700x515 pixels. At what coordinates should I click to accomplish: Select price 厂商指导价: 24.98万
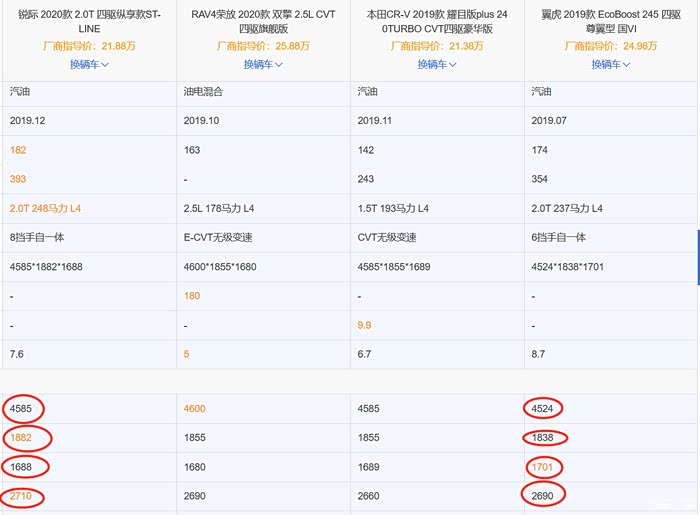pos(611,46)
